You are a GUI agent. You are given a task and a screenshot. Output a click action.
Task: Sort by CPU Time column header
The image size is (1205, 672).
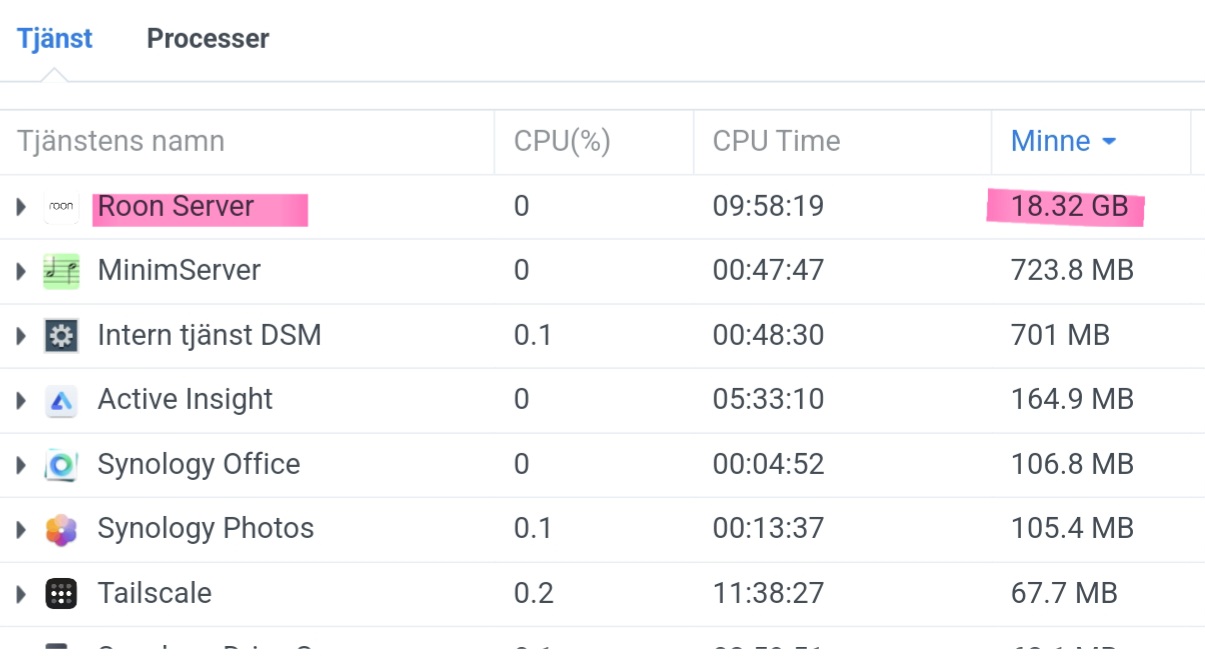click(x=842, y=142)
